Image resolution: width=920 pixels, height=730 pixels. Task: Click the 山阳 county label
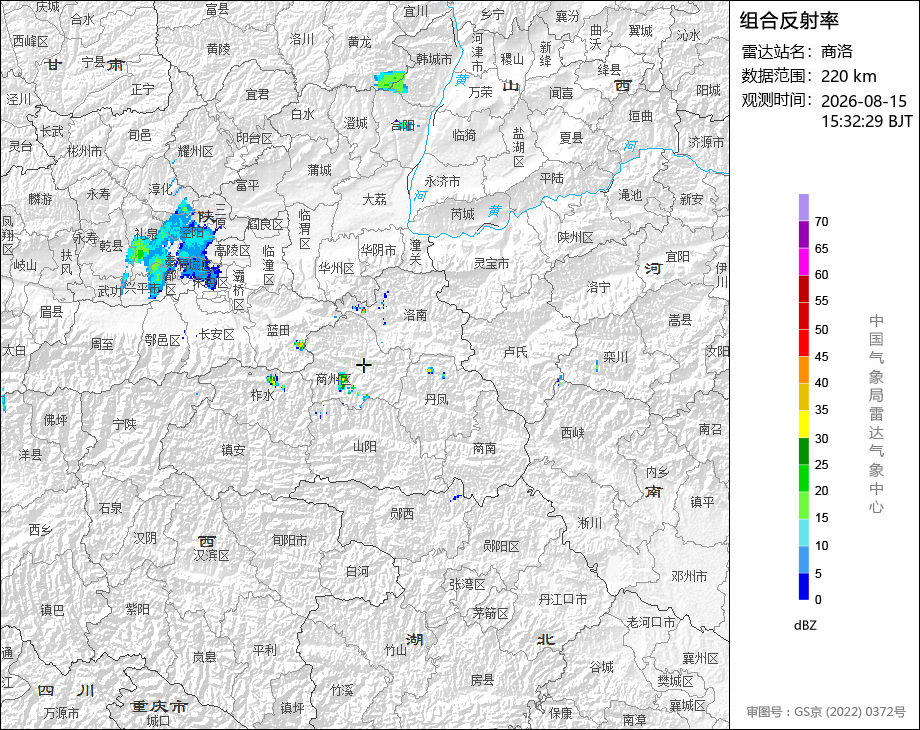pyautogui.click(x=364, y=447)
